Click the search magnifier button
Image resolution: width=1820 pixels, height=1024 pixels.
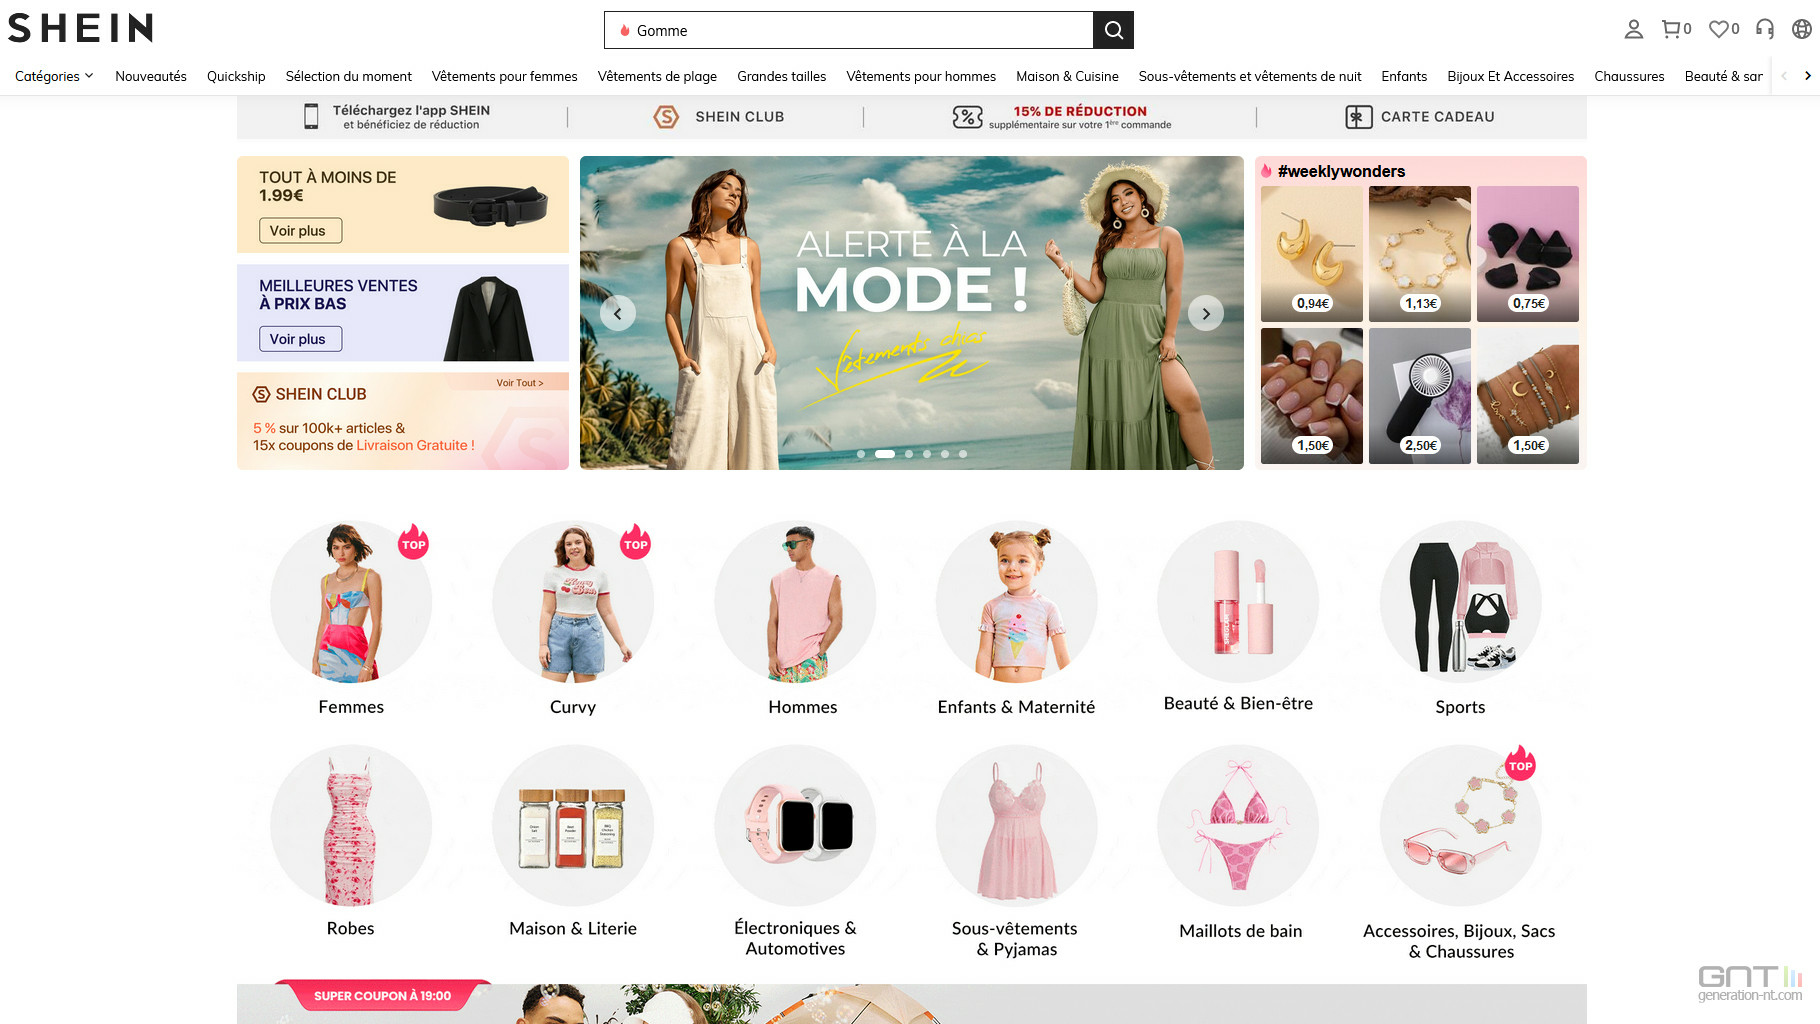1113,30
